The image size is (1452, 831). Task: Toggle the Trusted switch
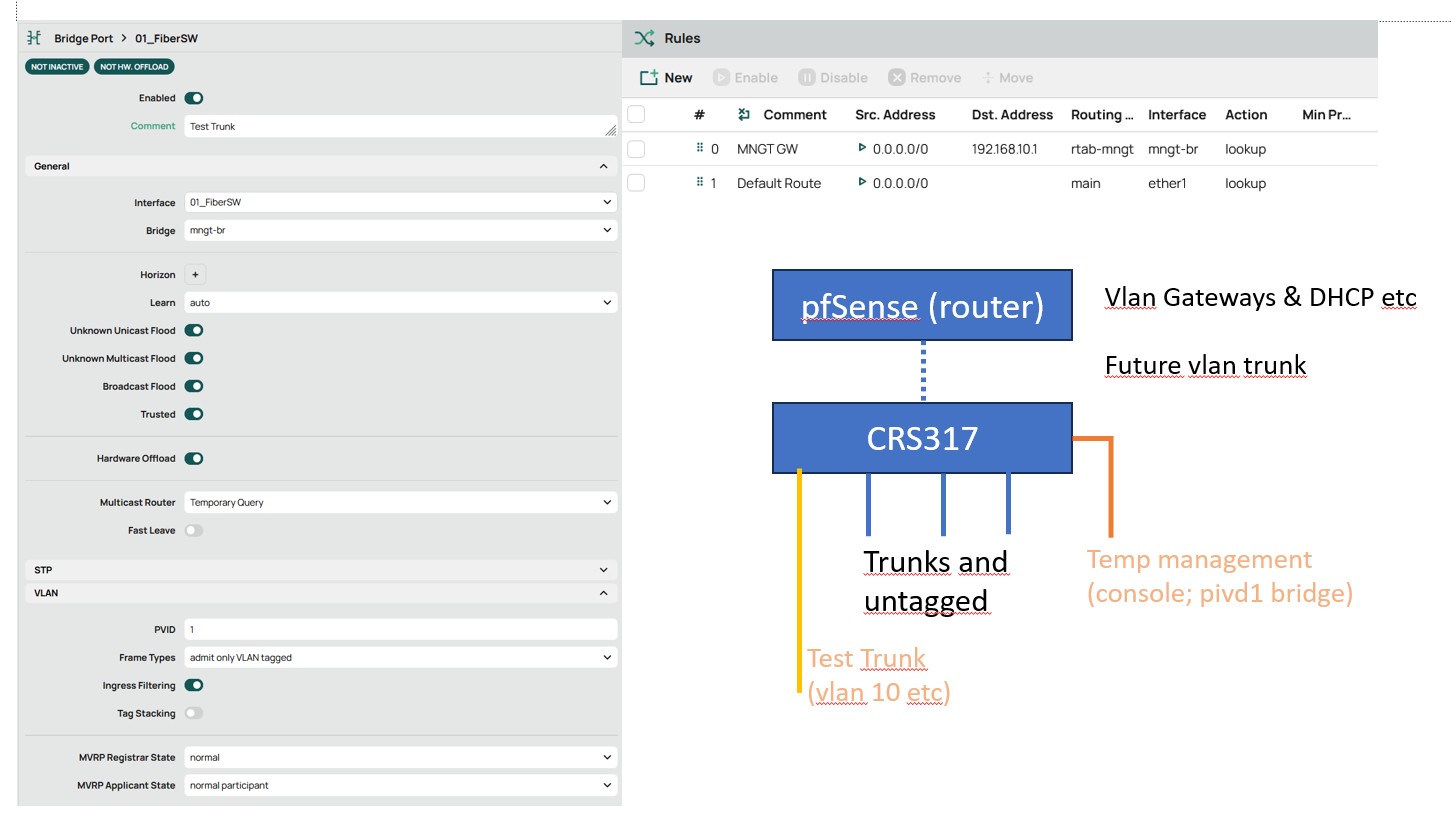click(194, 414)
